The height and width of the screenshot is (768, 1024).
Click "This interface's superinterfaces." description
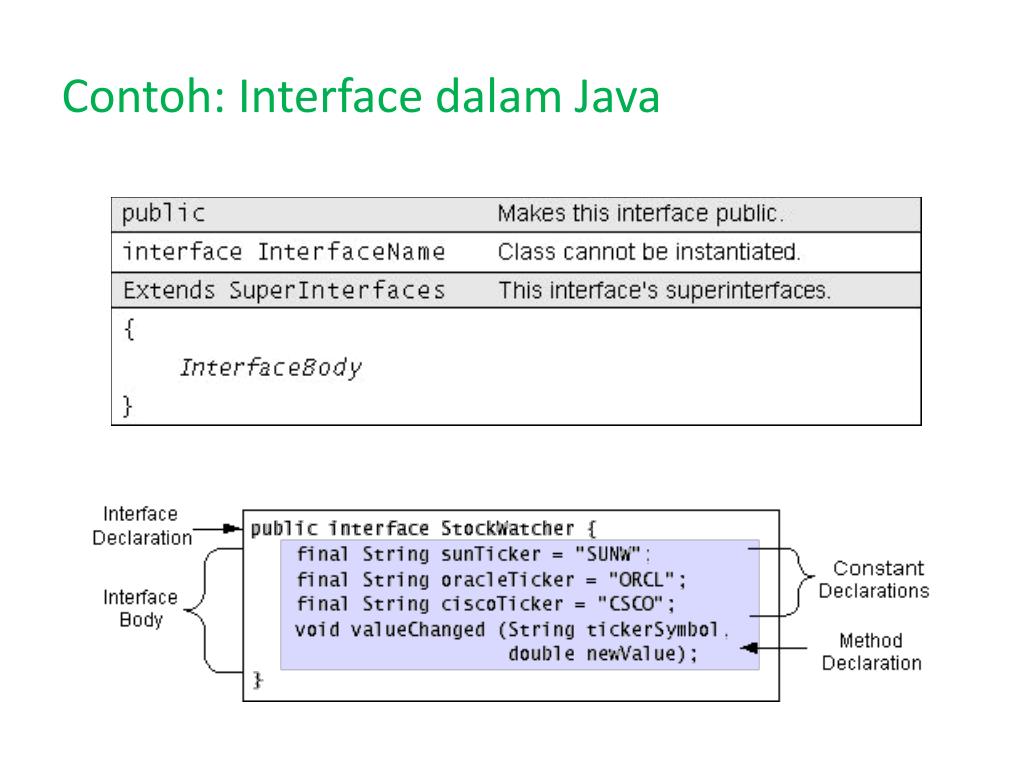pyautogui.click(x=665, y=290)
